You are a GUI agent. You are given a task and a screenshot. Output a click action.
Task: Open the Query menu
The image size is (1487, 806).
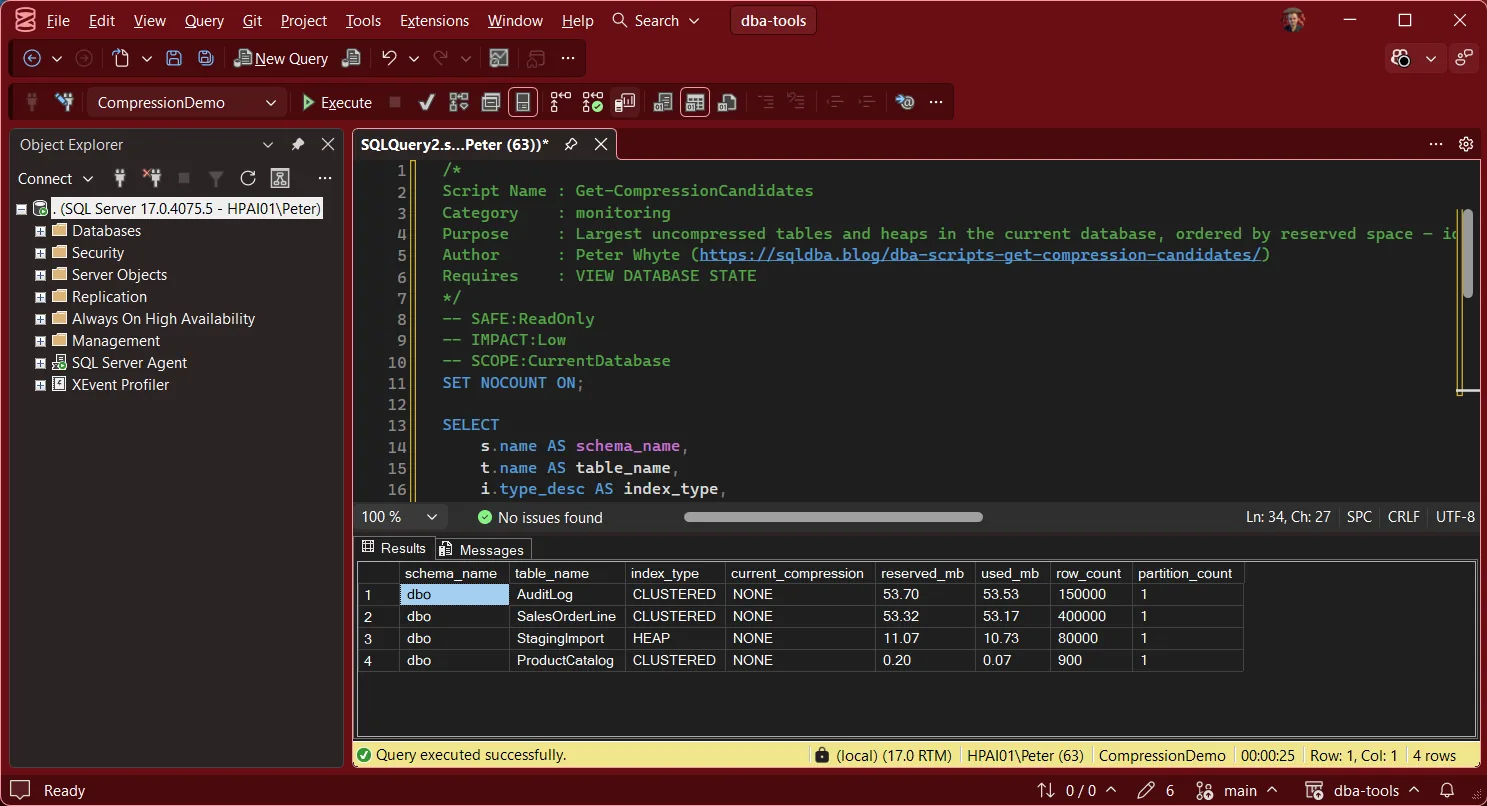click(x=204, y=20)
